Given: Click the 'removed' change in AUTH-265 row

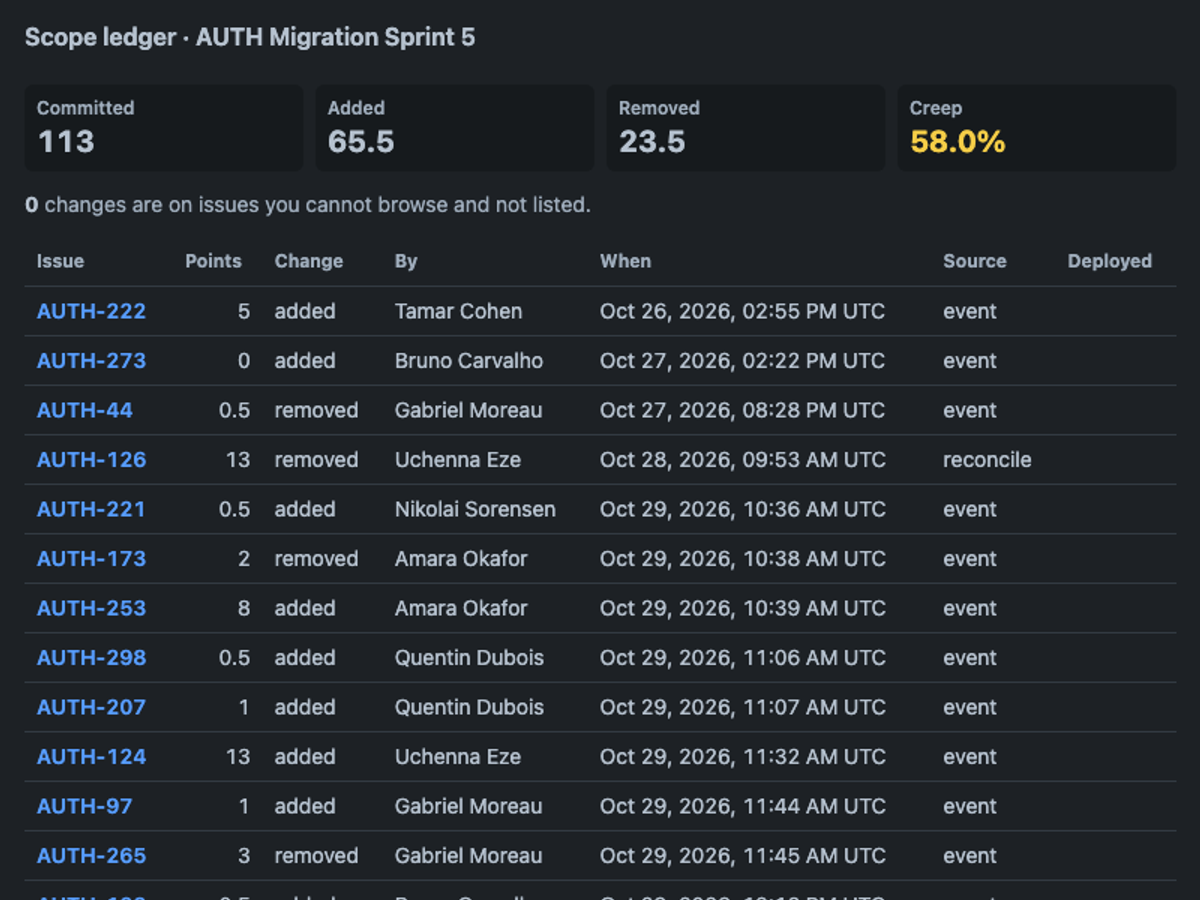Looking at the screenshot, I should [316, 856].
